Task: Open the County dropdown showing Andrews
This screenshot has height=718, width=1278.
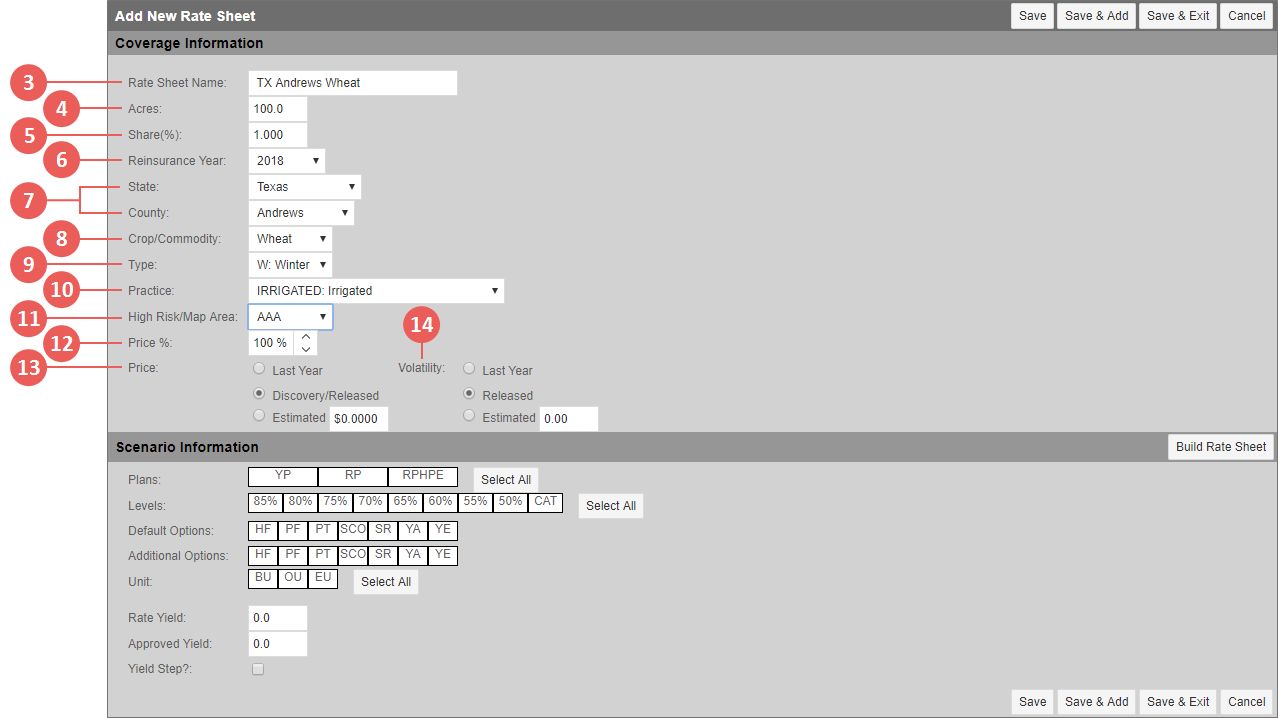Action: coord(300,213)
